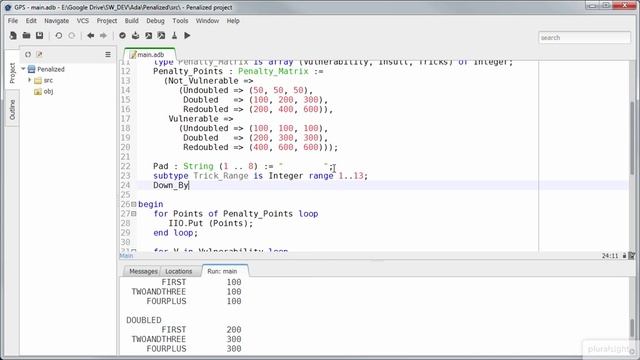Click line number 22 in the gutter
The image size is (640, 360).
tap(125, 166)
